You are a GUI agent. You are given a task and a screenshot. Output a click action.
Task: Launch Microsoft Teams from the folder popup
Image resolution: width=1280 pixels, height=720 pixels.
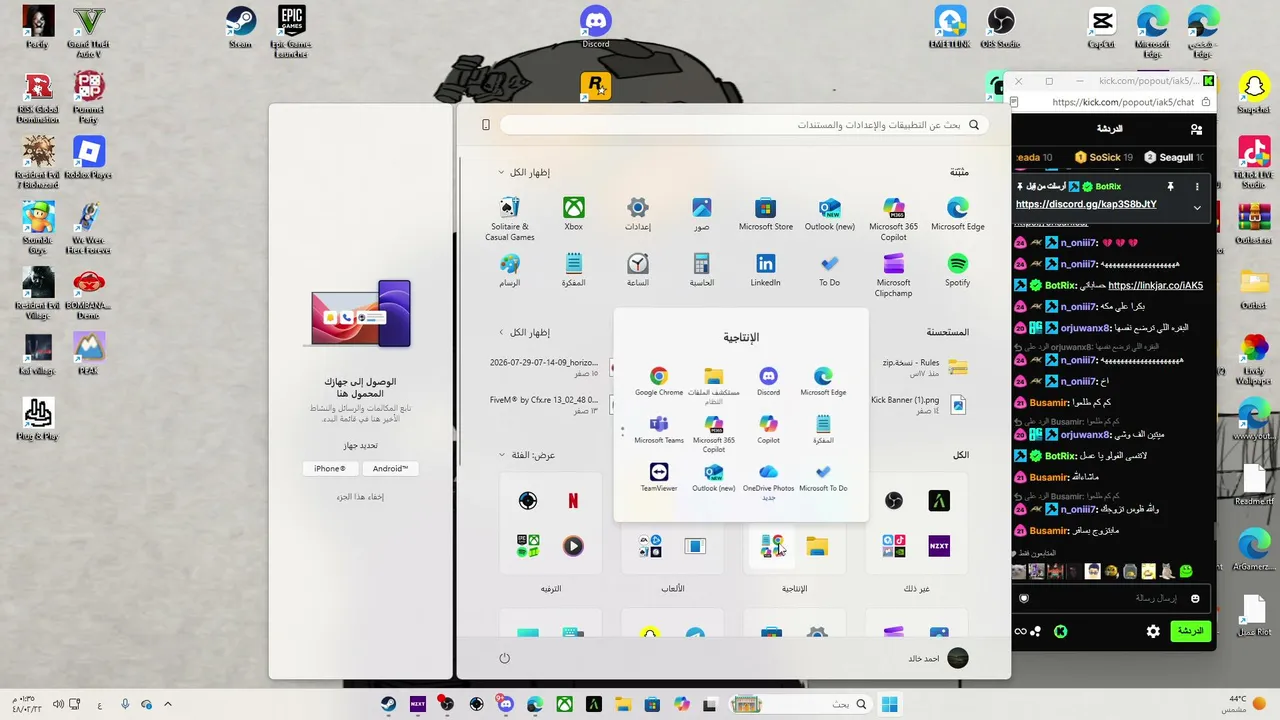pos(659,429)
